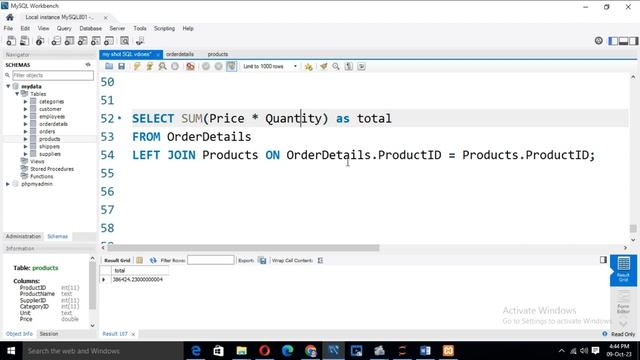Click the Filter objects search field

tap(53, 75)
